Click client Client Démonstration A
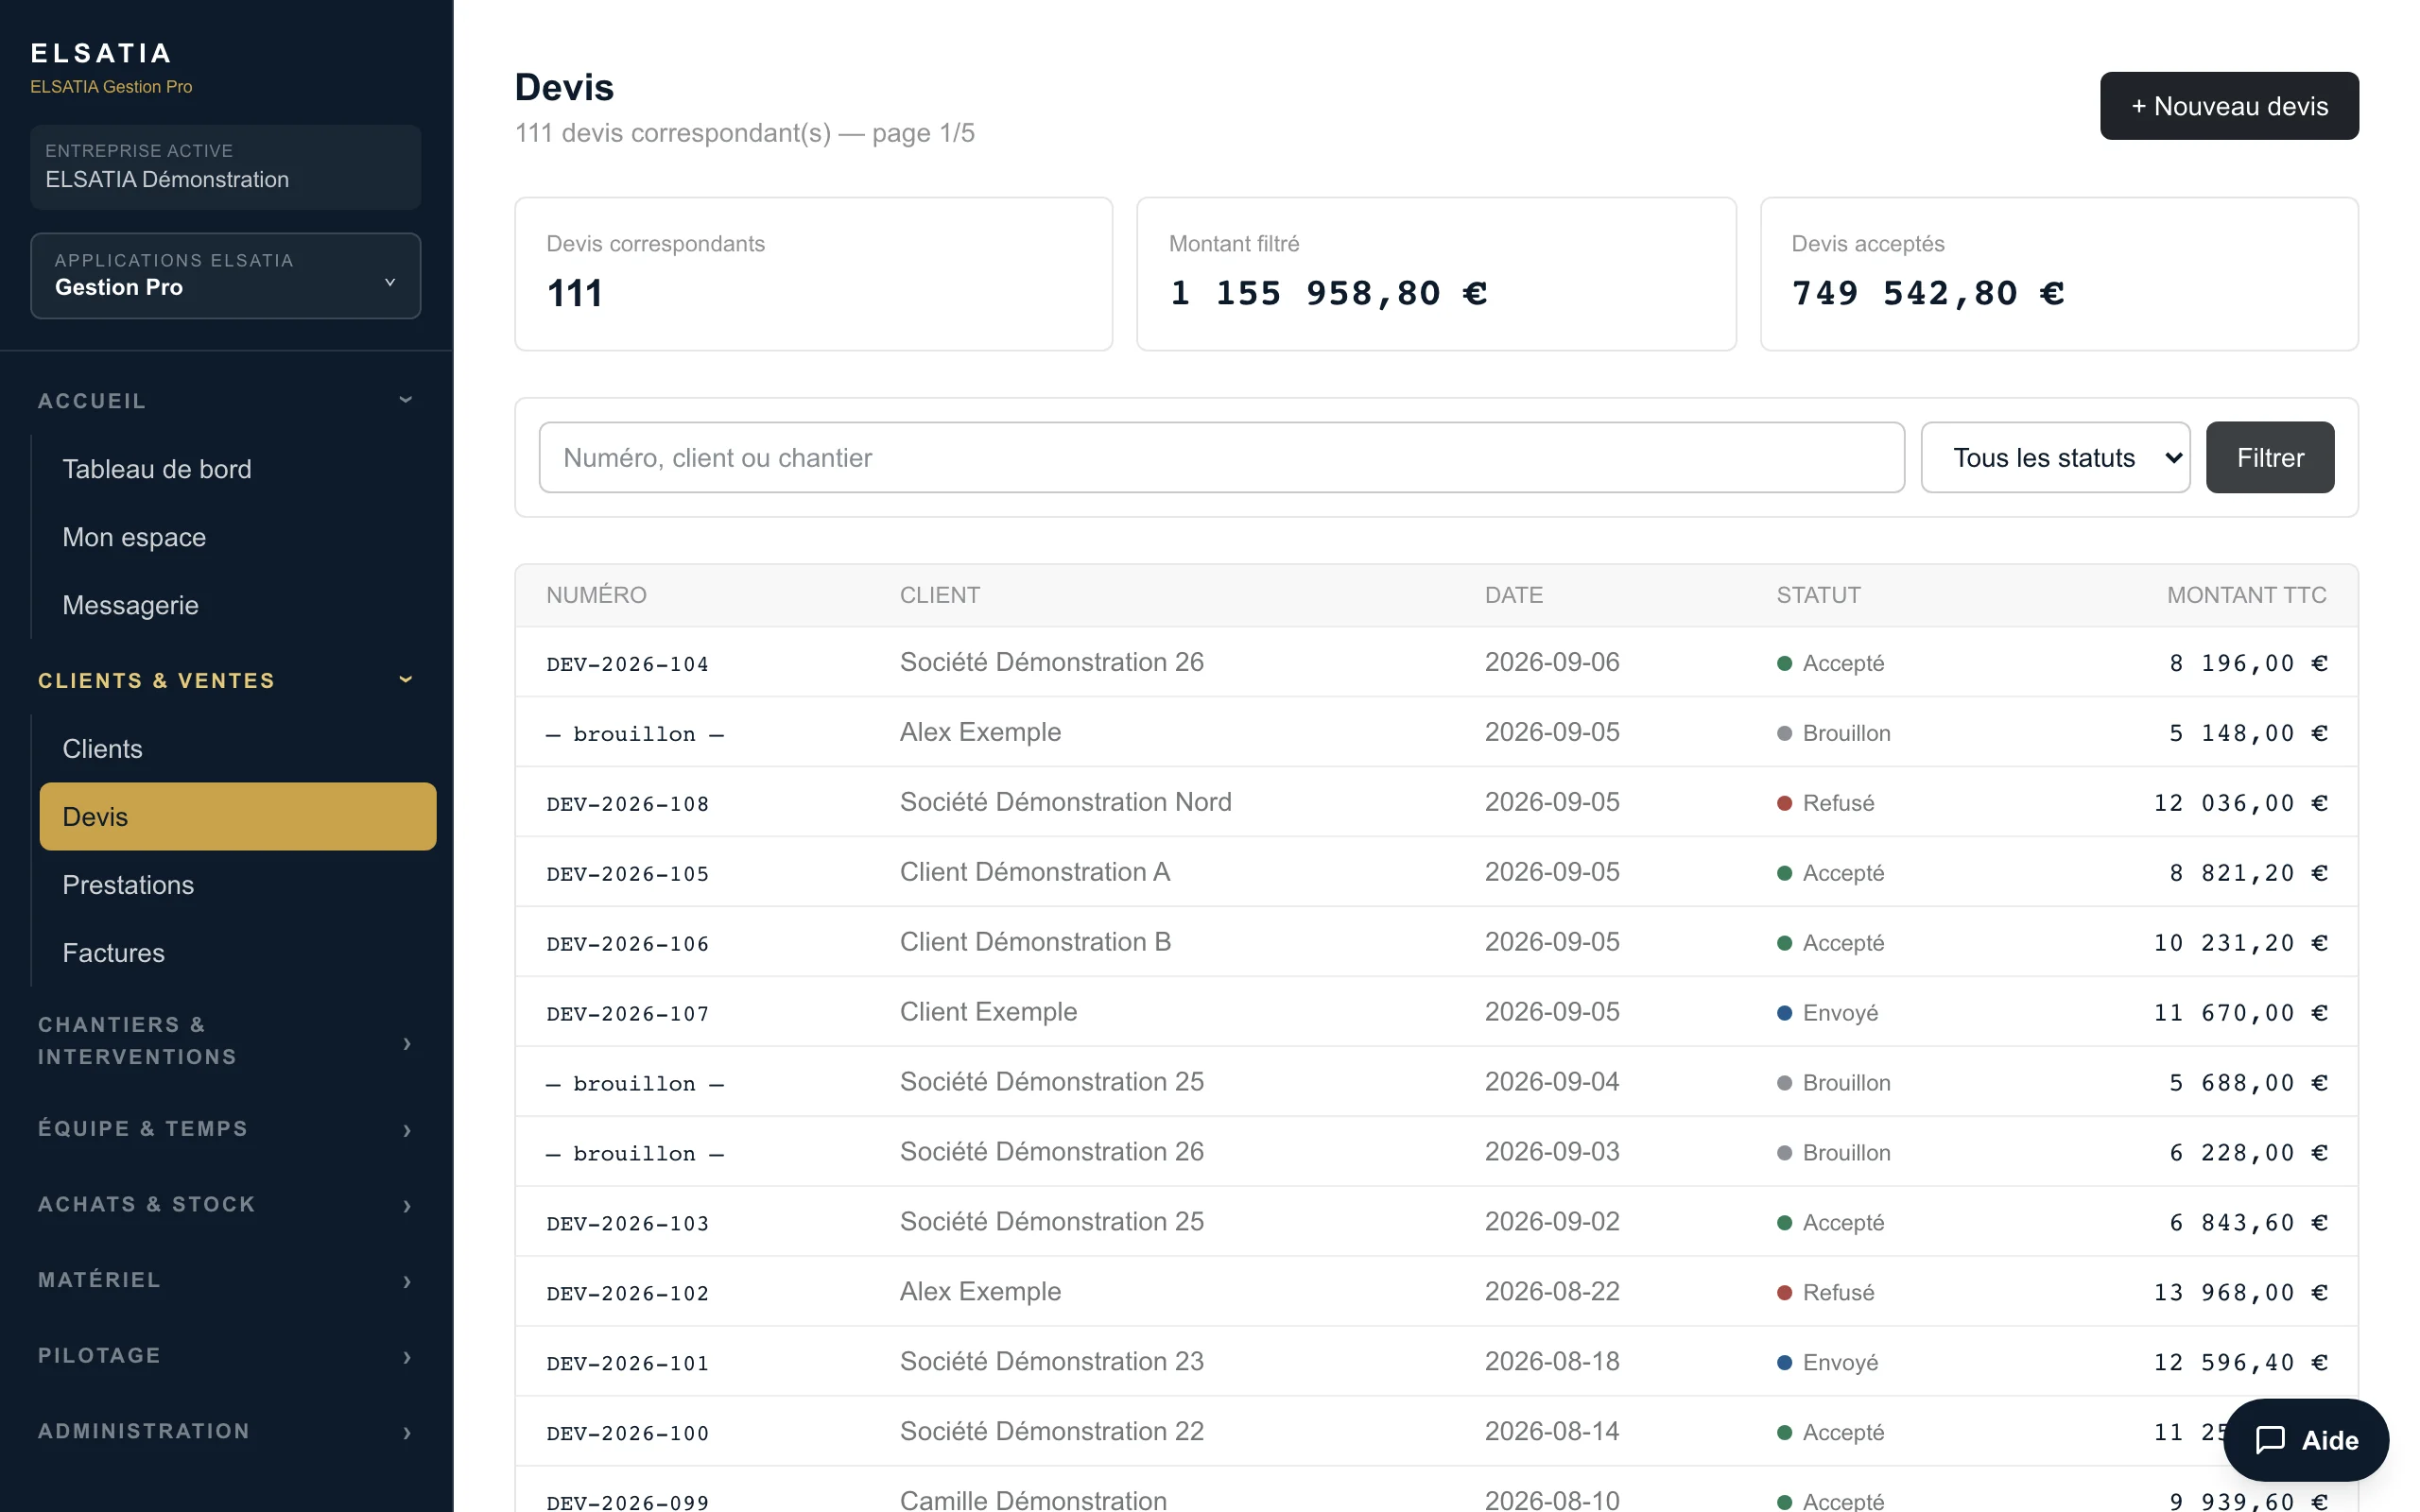The height and width of the screenshot is (1512, 2420). (1035, 872)
